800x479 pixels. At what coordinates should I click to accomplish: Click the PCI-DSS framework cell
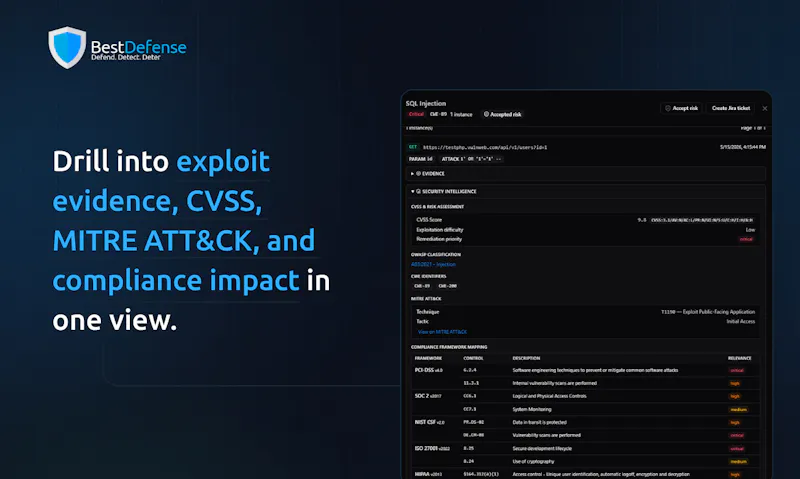429,370
